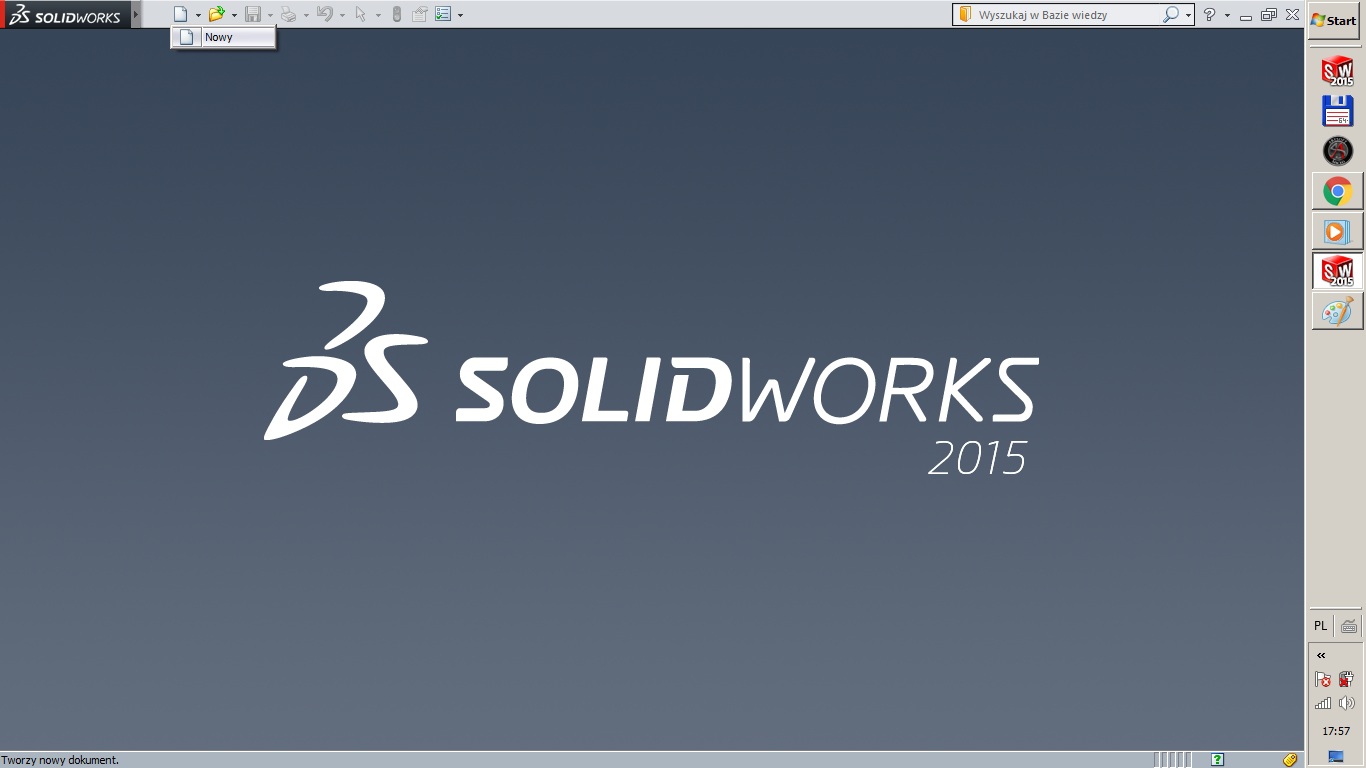Click the yellow tag icon in status bar
The image size is (1366, 768).
pos(1290,760)
